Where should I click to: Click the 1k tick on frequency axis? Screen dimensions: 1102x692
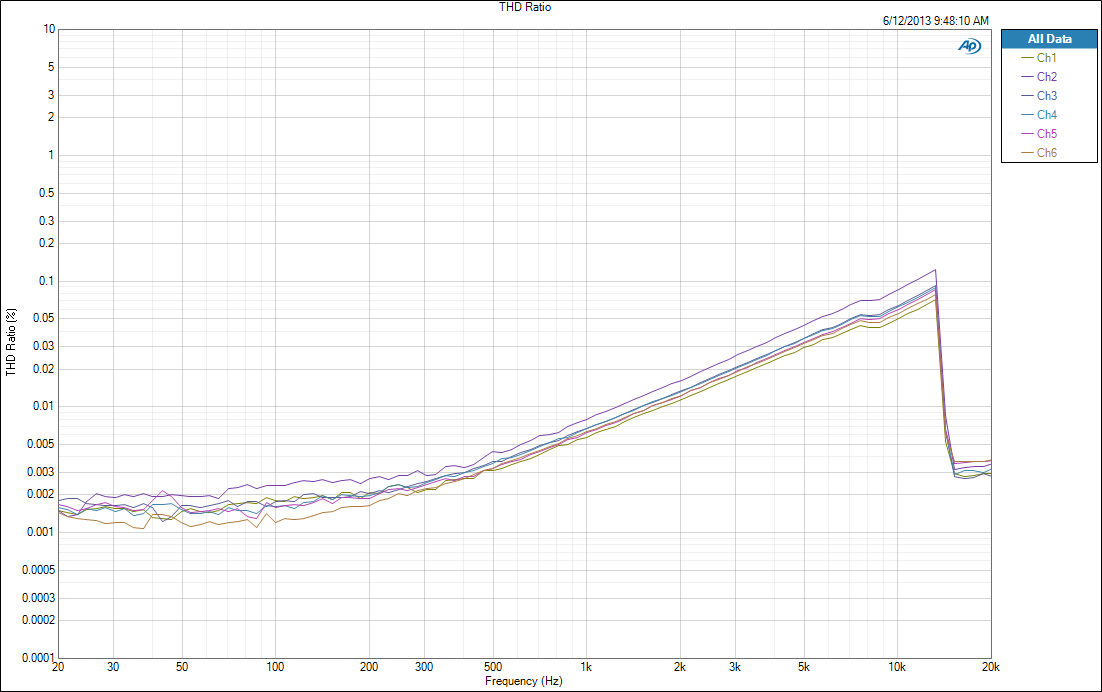tap(586, 667)
